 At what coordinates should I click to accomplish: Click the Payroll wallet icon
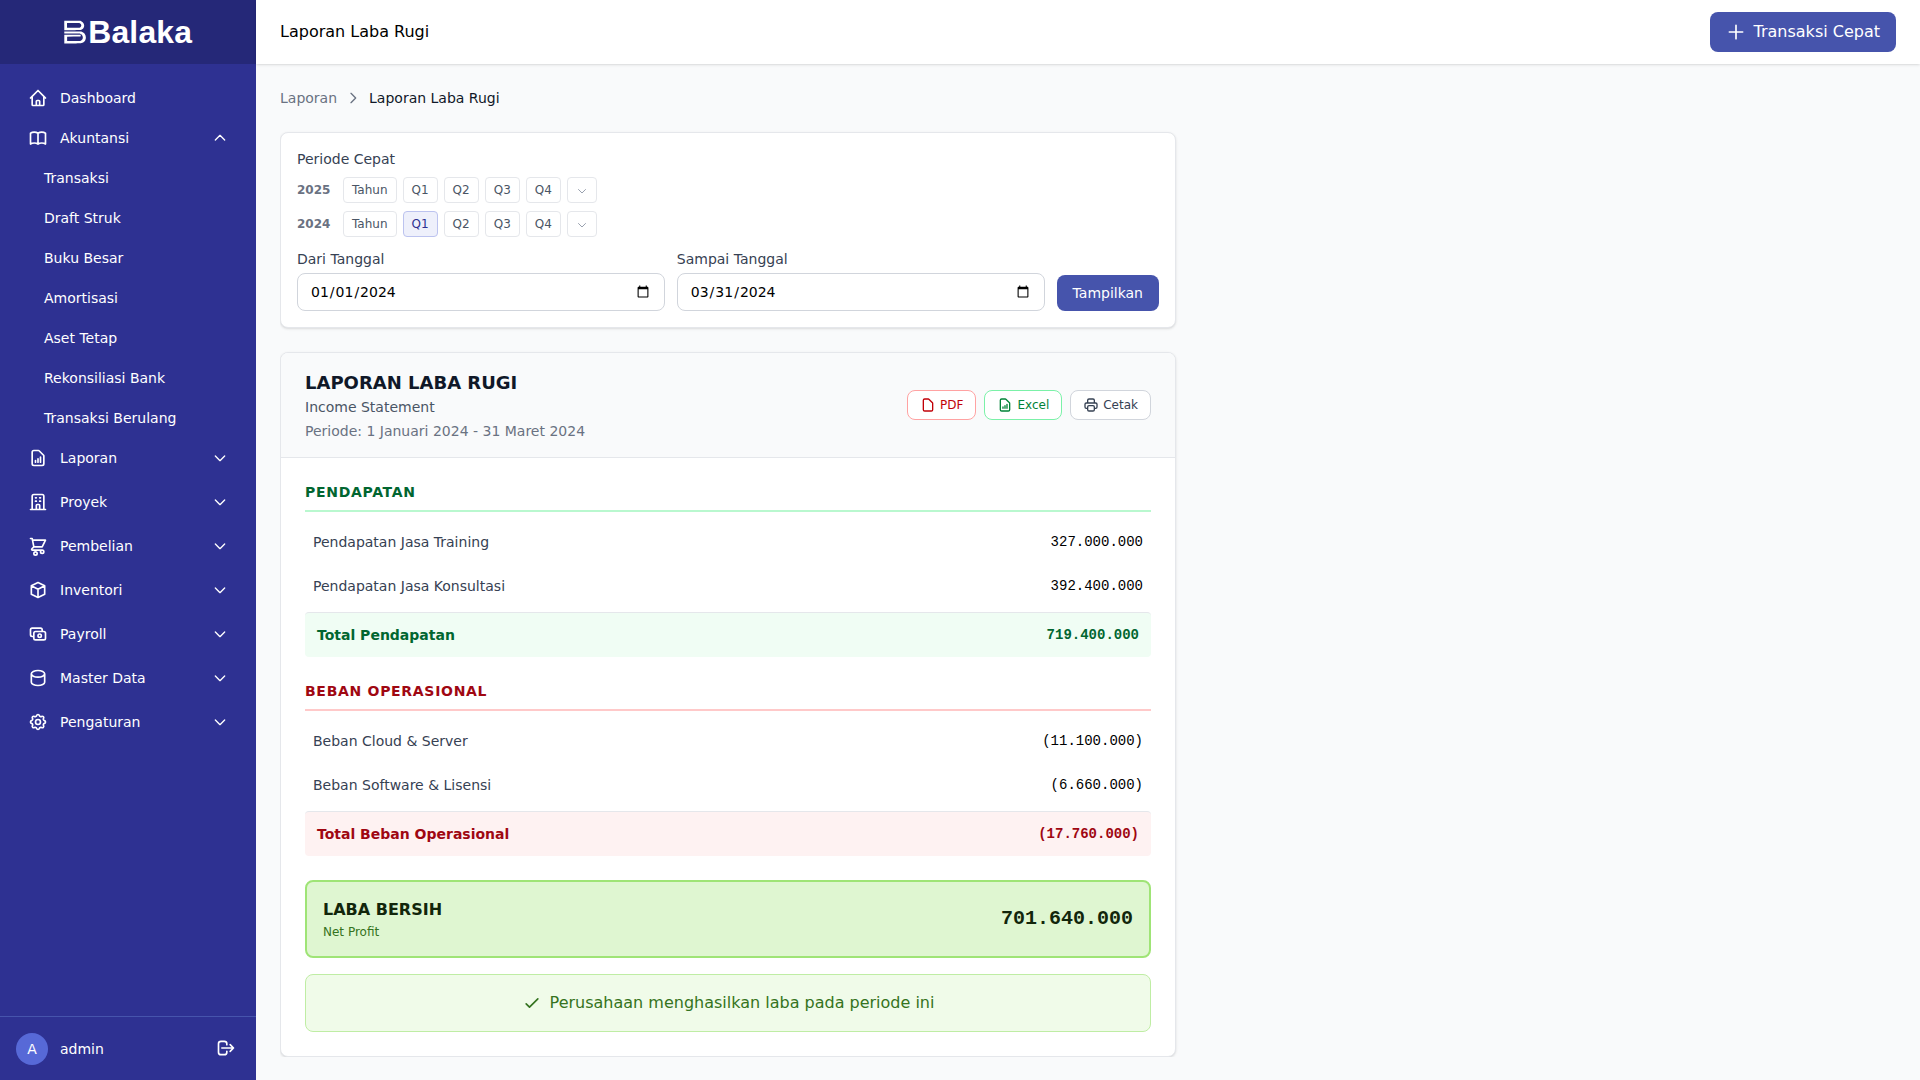tap(38, 634)
